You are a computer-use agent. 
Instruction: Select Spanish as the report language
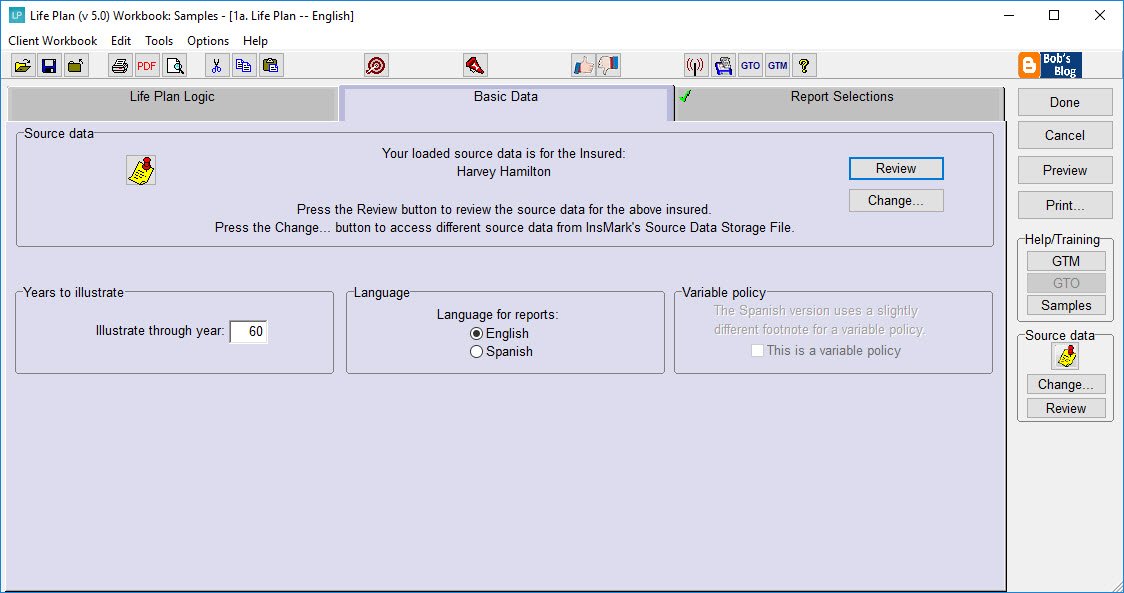click(476, 351)
